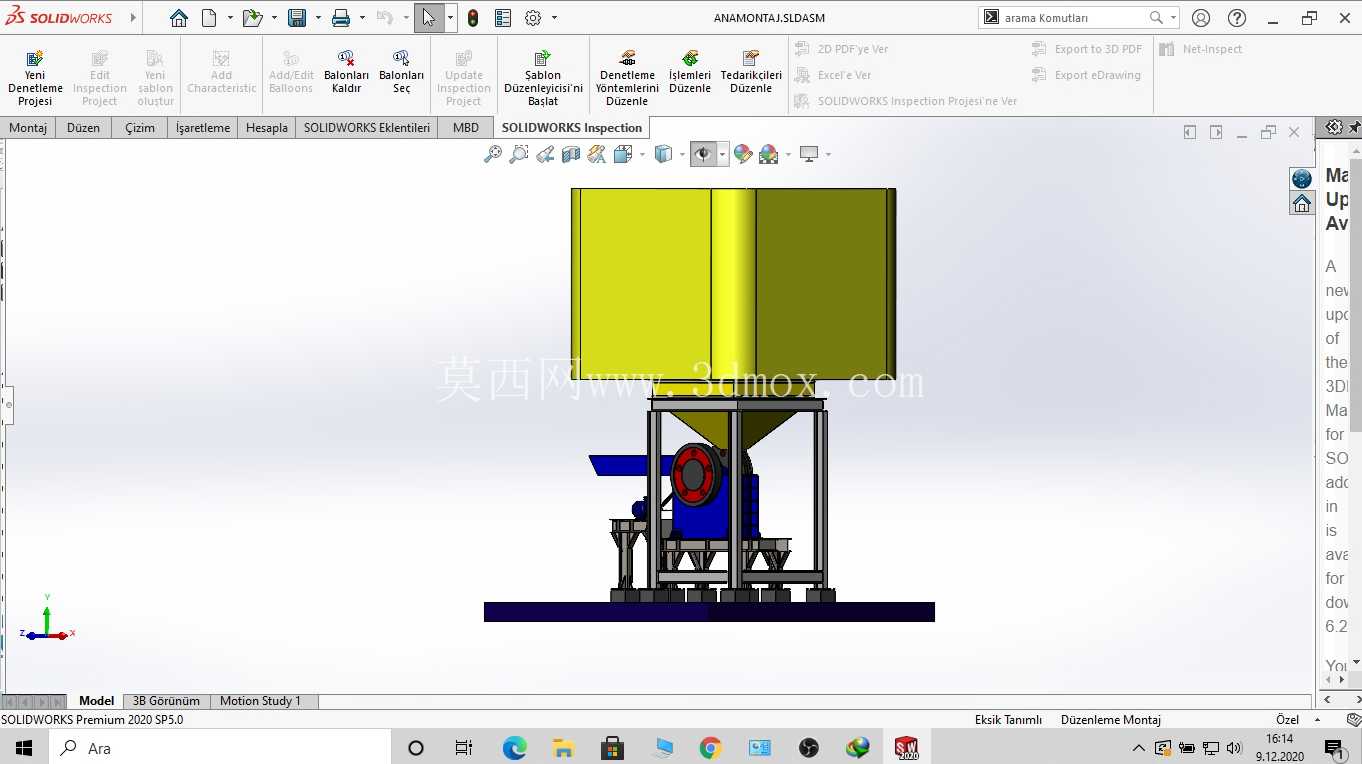This screenshot has height=764, width=1362.
Task: Switch to the MBD tab
Action: pos(466,128)
